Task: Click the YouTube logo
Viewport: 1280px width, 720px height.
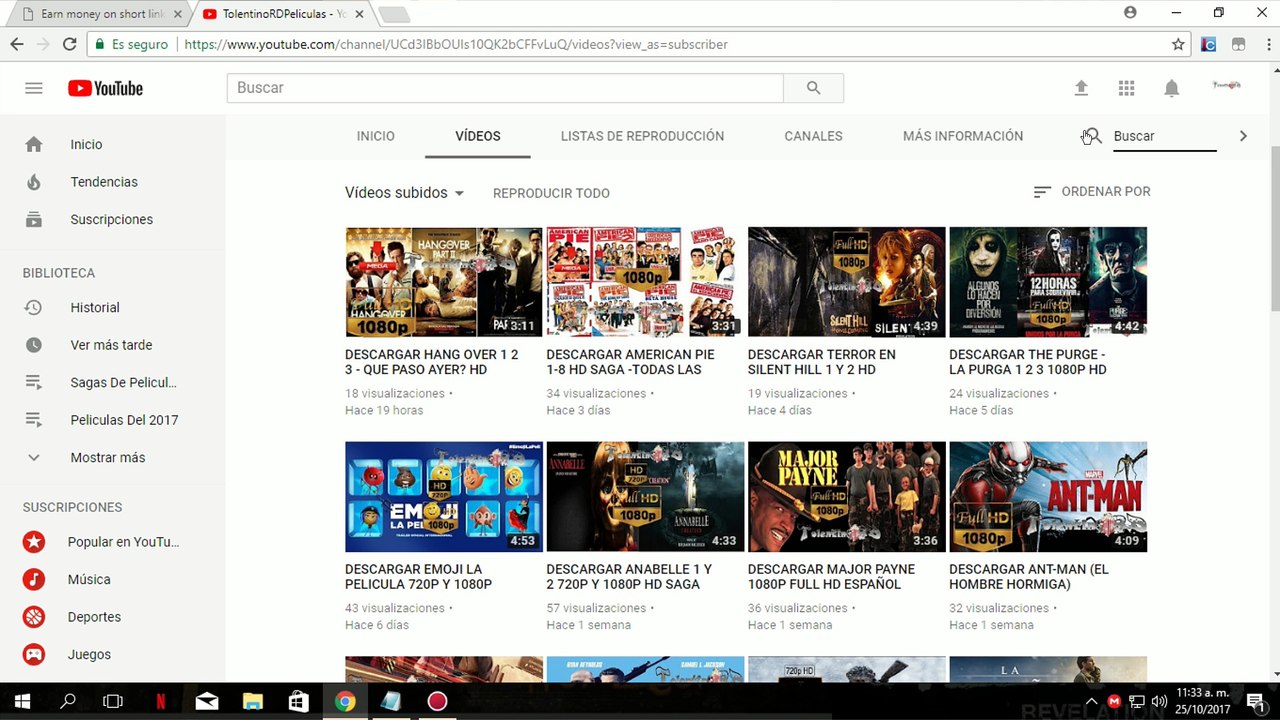Action: coord(105,88)
